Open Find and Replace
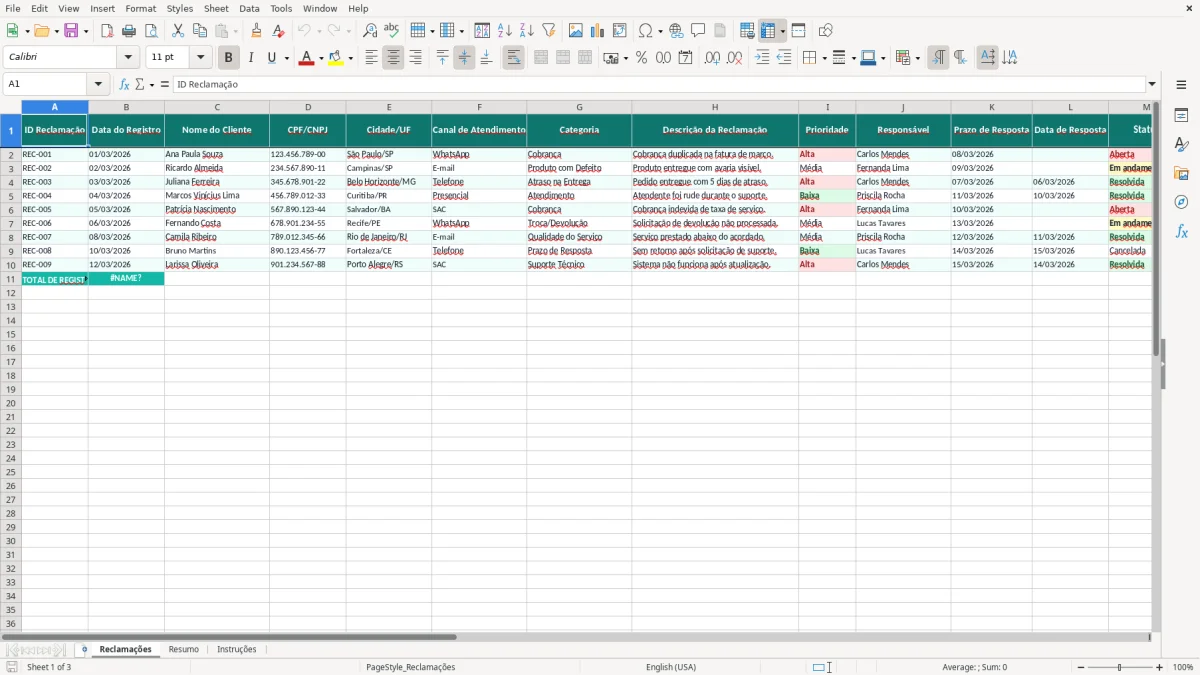This screenshot has height=675, width=1200. pos(370,31)
